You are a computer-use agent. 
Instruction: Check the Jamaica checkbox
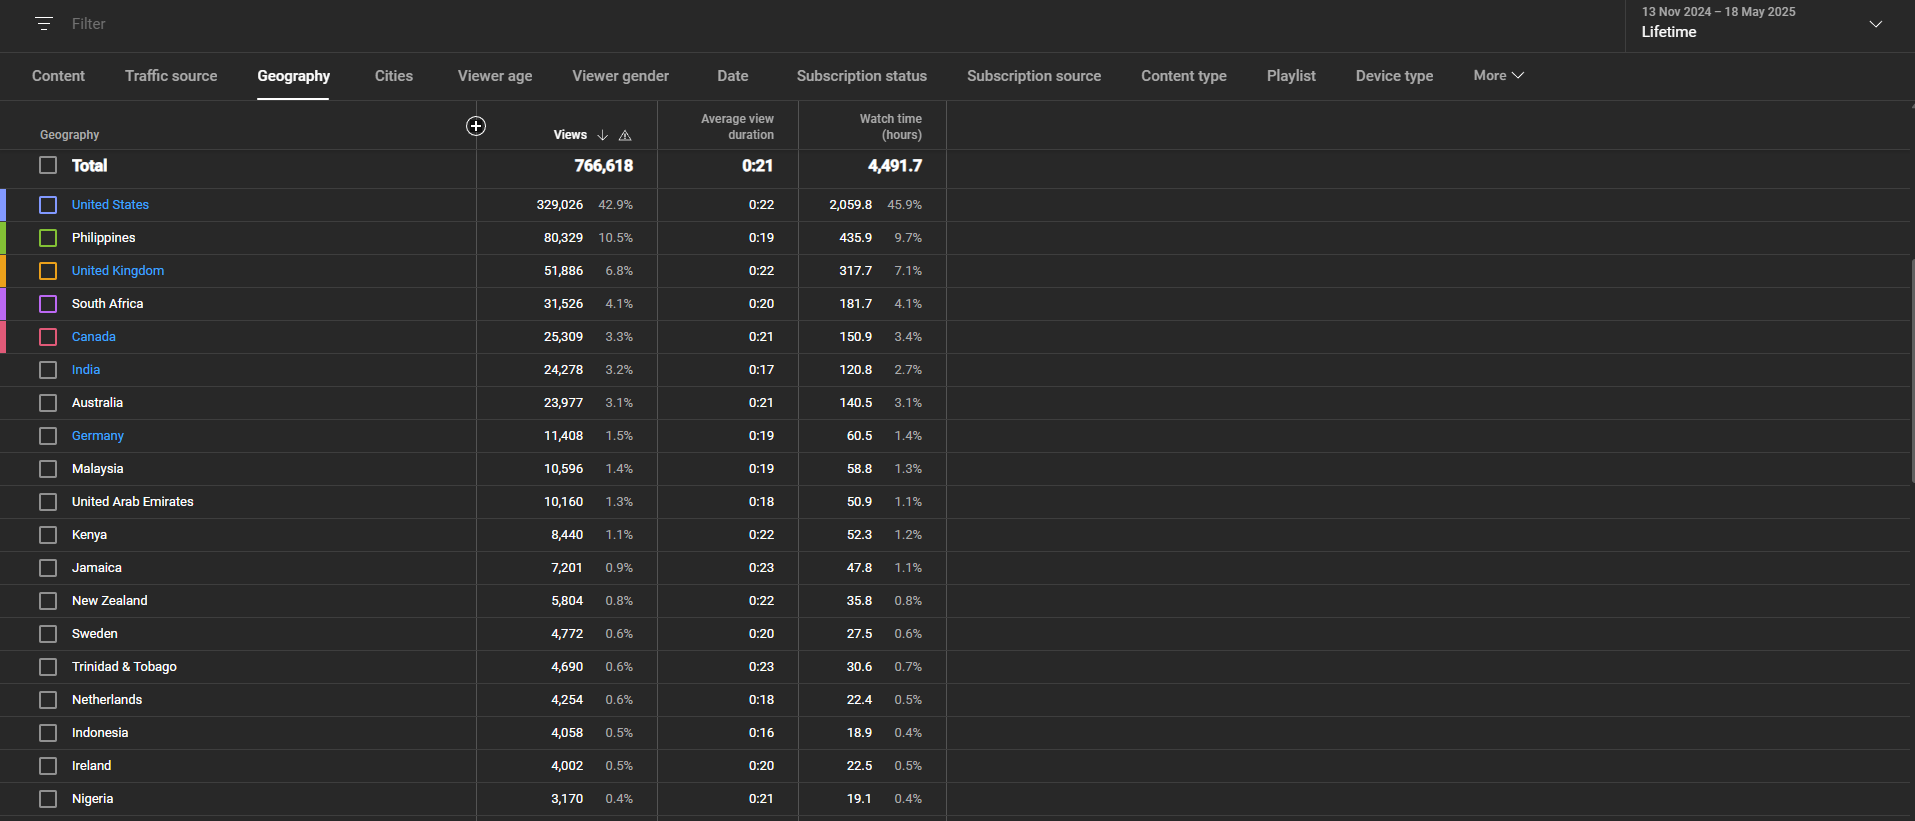tap(48, 568)
